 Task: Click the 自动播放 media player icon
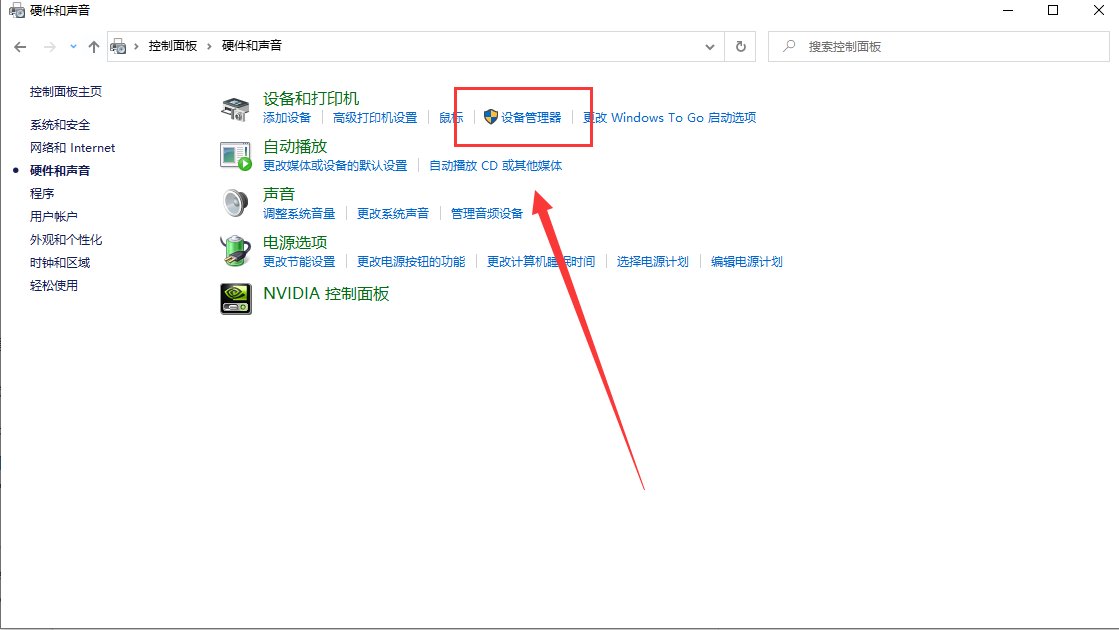[x=234, y=152]
